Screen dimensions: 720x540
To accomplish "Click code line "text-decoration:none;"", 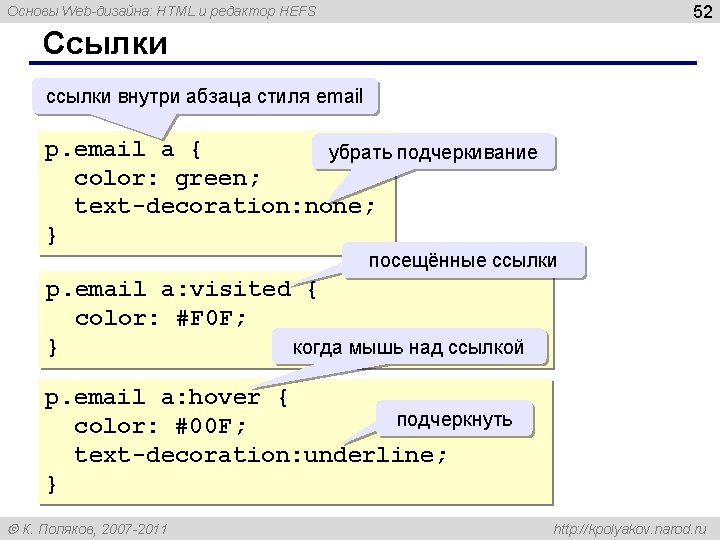I will (x=225, y=206).
